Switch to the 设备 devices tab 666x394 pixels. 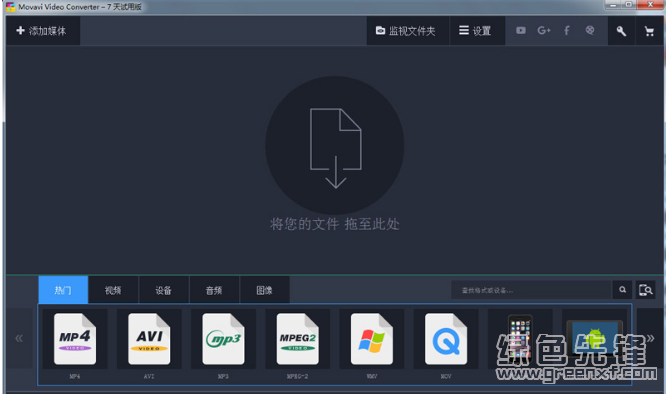click(164, 290)
